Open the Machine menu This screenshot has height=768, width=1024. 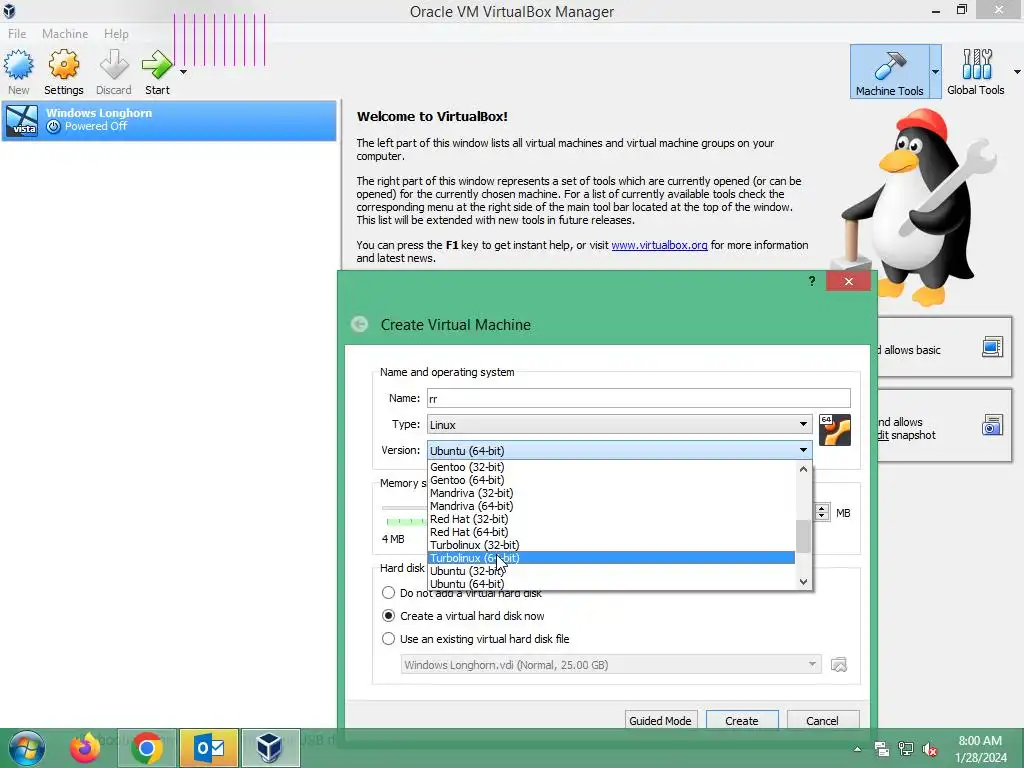[x=65, y=33]
